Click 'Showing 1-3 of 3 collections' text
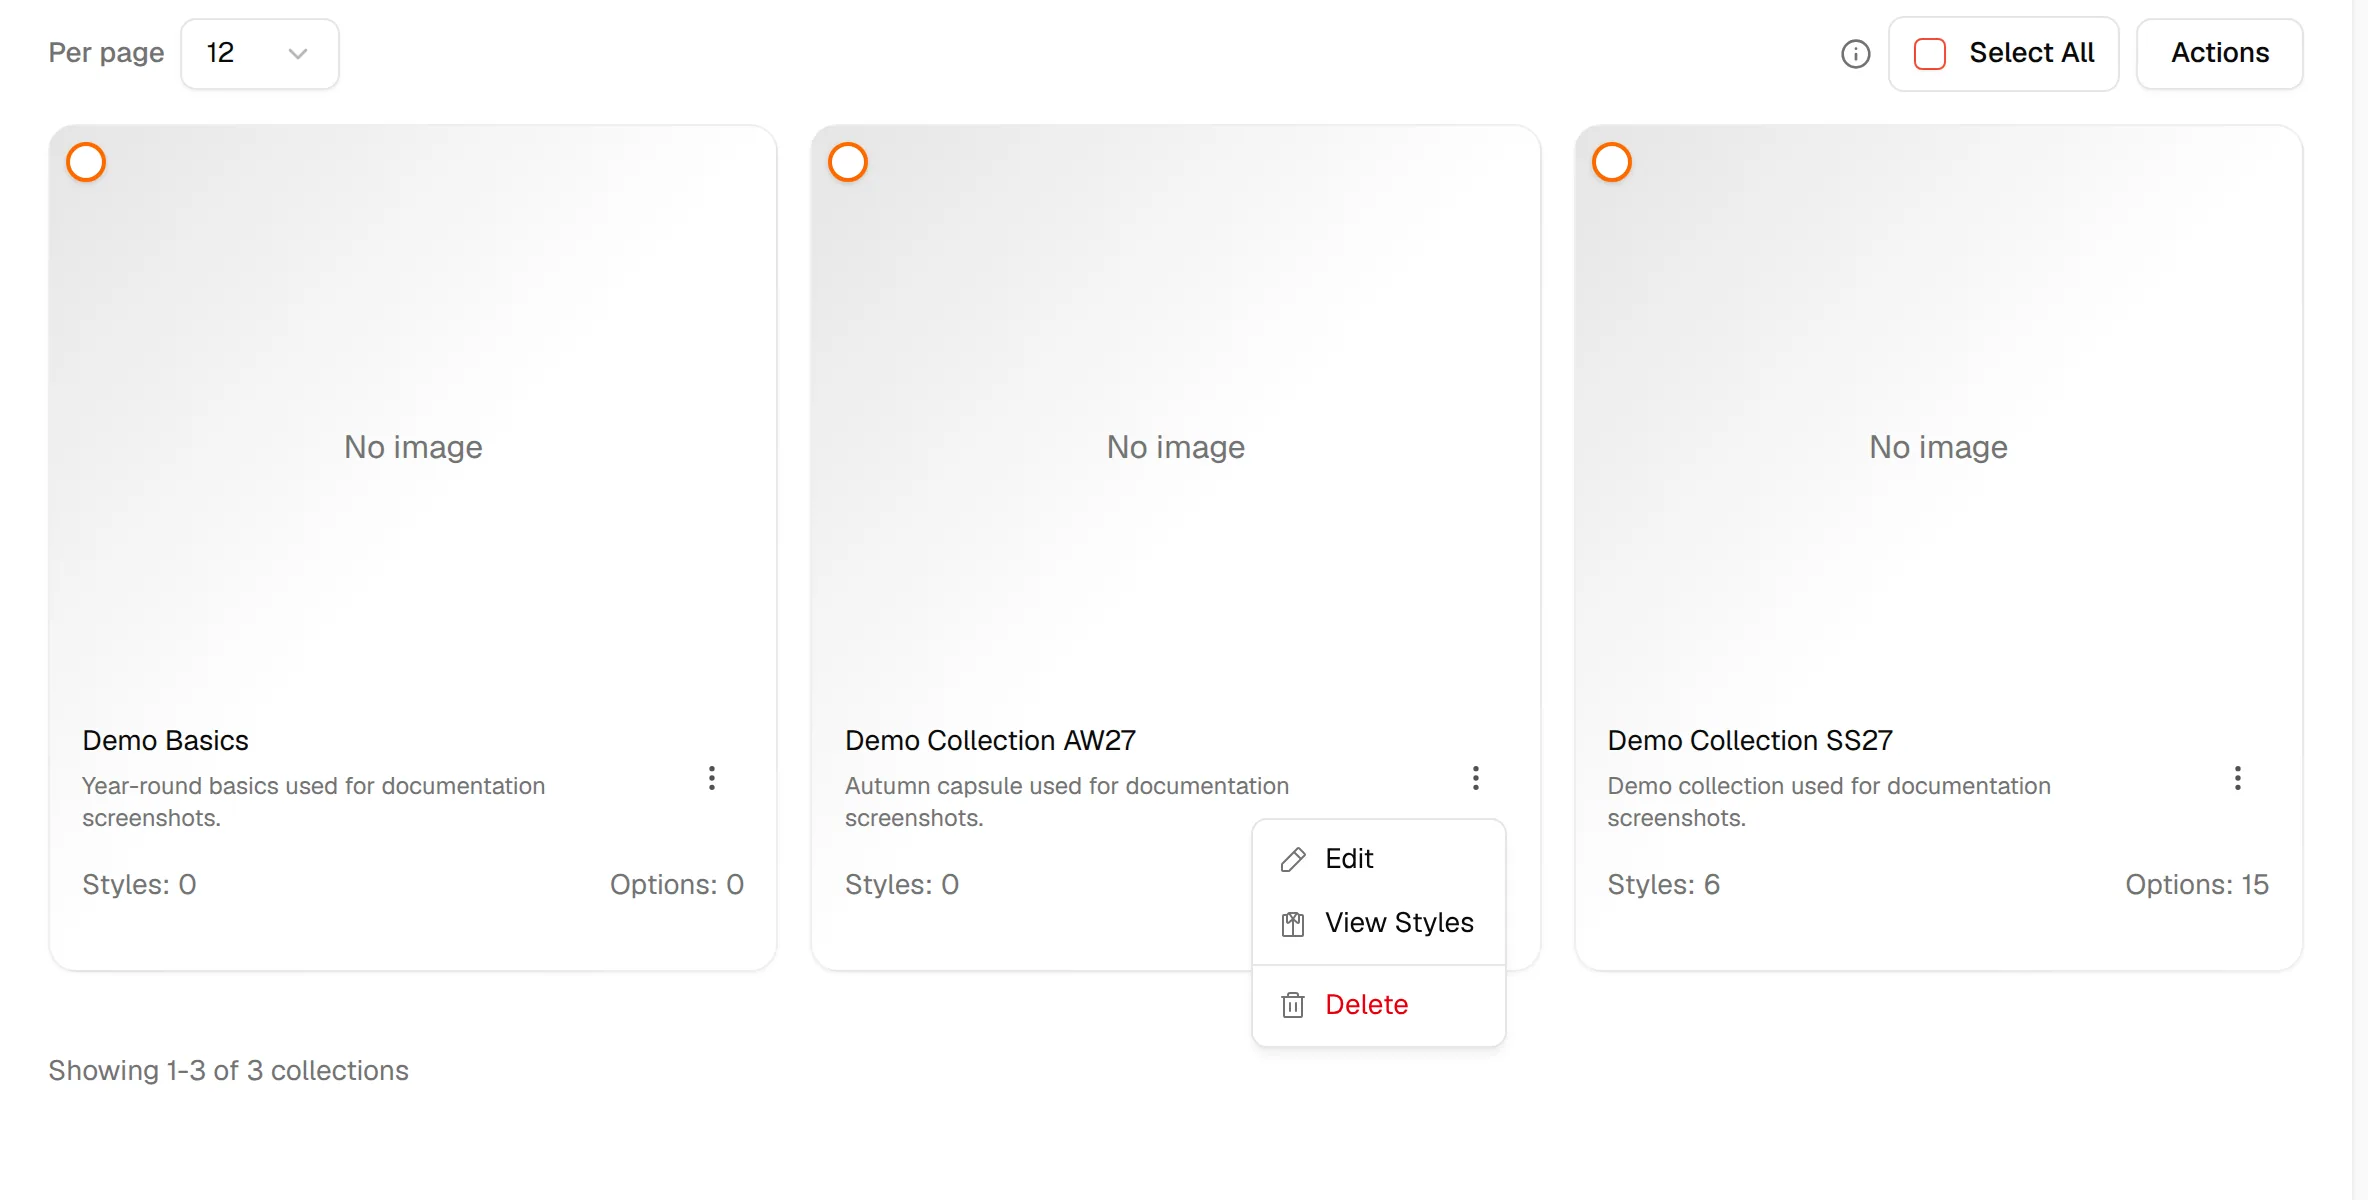This screenshot has height=1200, width=2368. tap(228, 1071)
